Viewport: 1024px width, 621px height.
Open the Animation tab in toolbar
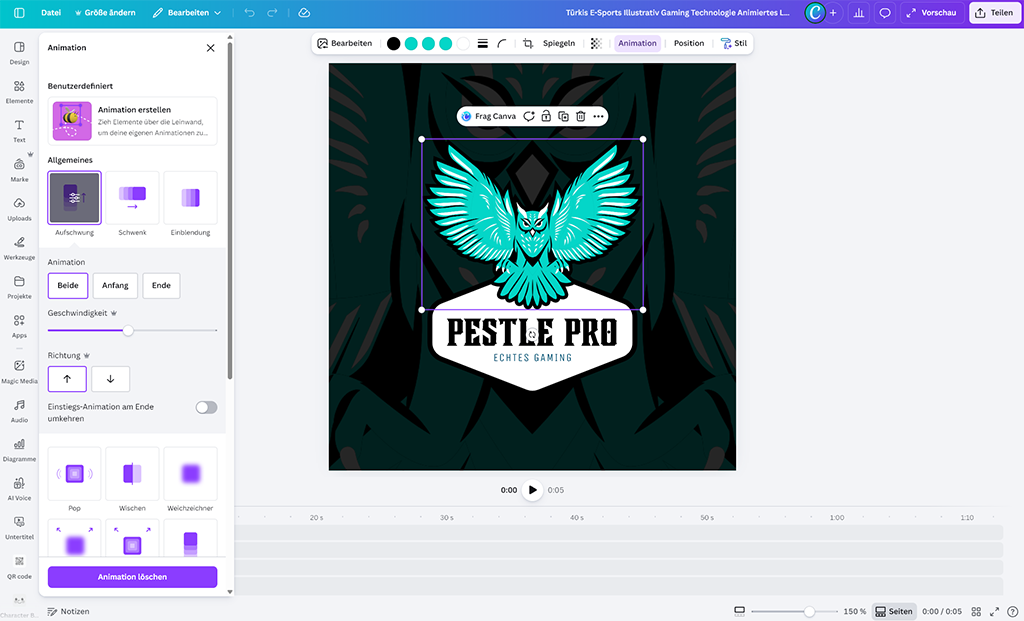click(x=637, y=43)
